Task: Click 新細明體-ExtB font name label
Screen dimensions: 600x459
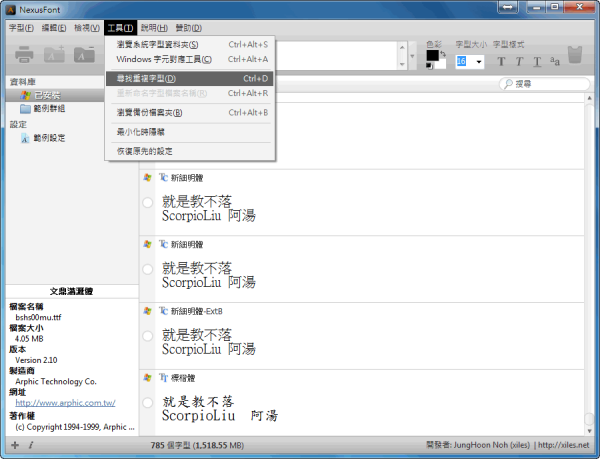Action: pos(196,311)
